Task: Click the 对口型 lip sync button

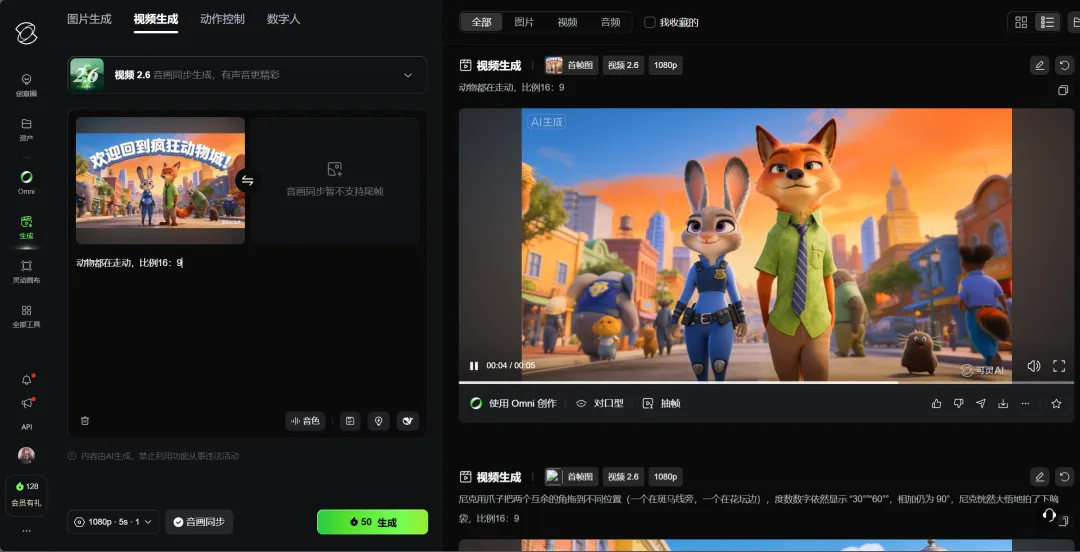Action: [x=599, y=403]
